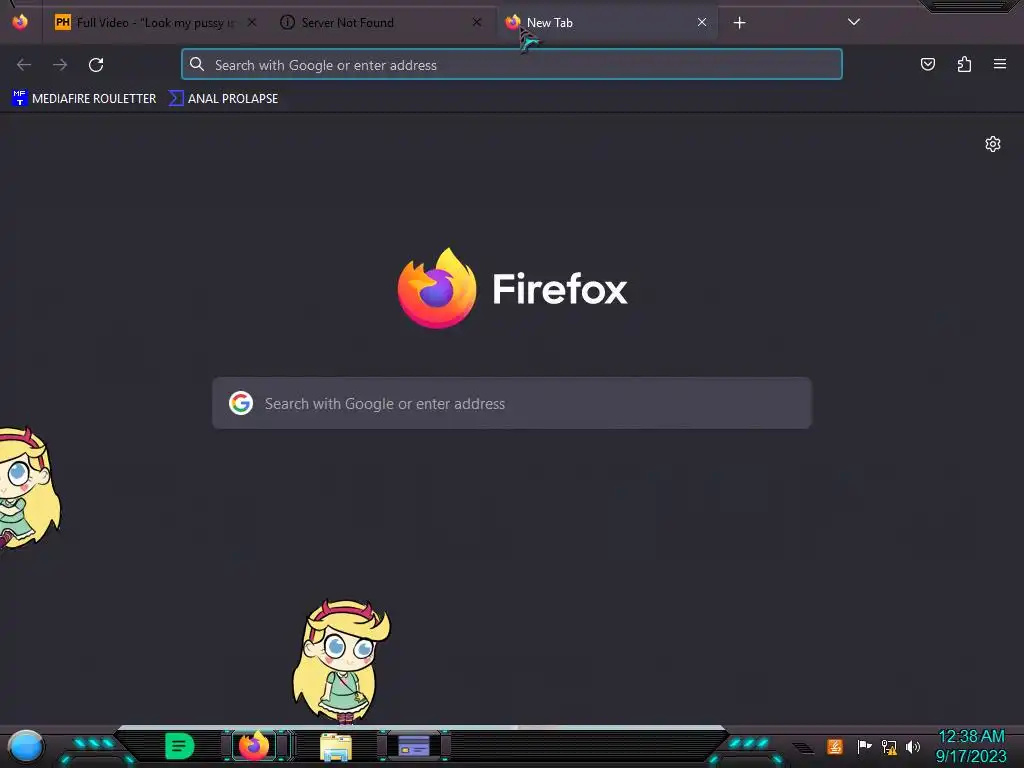This screenshot has height=768, width=1024.
Task: Save page to Pocket
Action: (x=928, y=64)
